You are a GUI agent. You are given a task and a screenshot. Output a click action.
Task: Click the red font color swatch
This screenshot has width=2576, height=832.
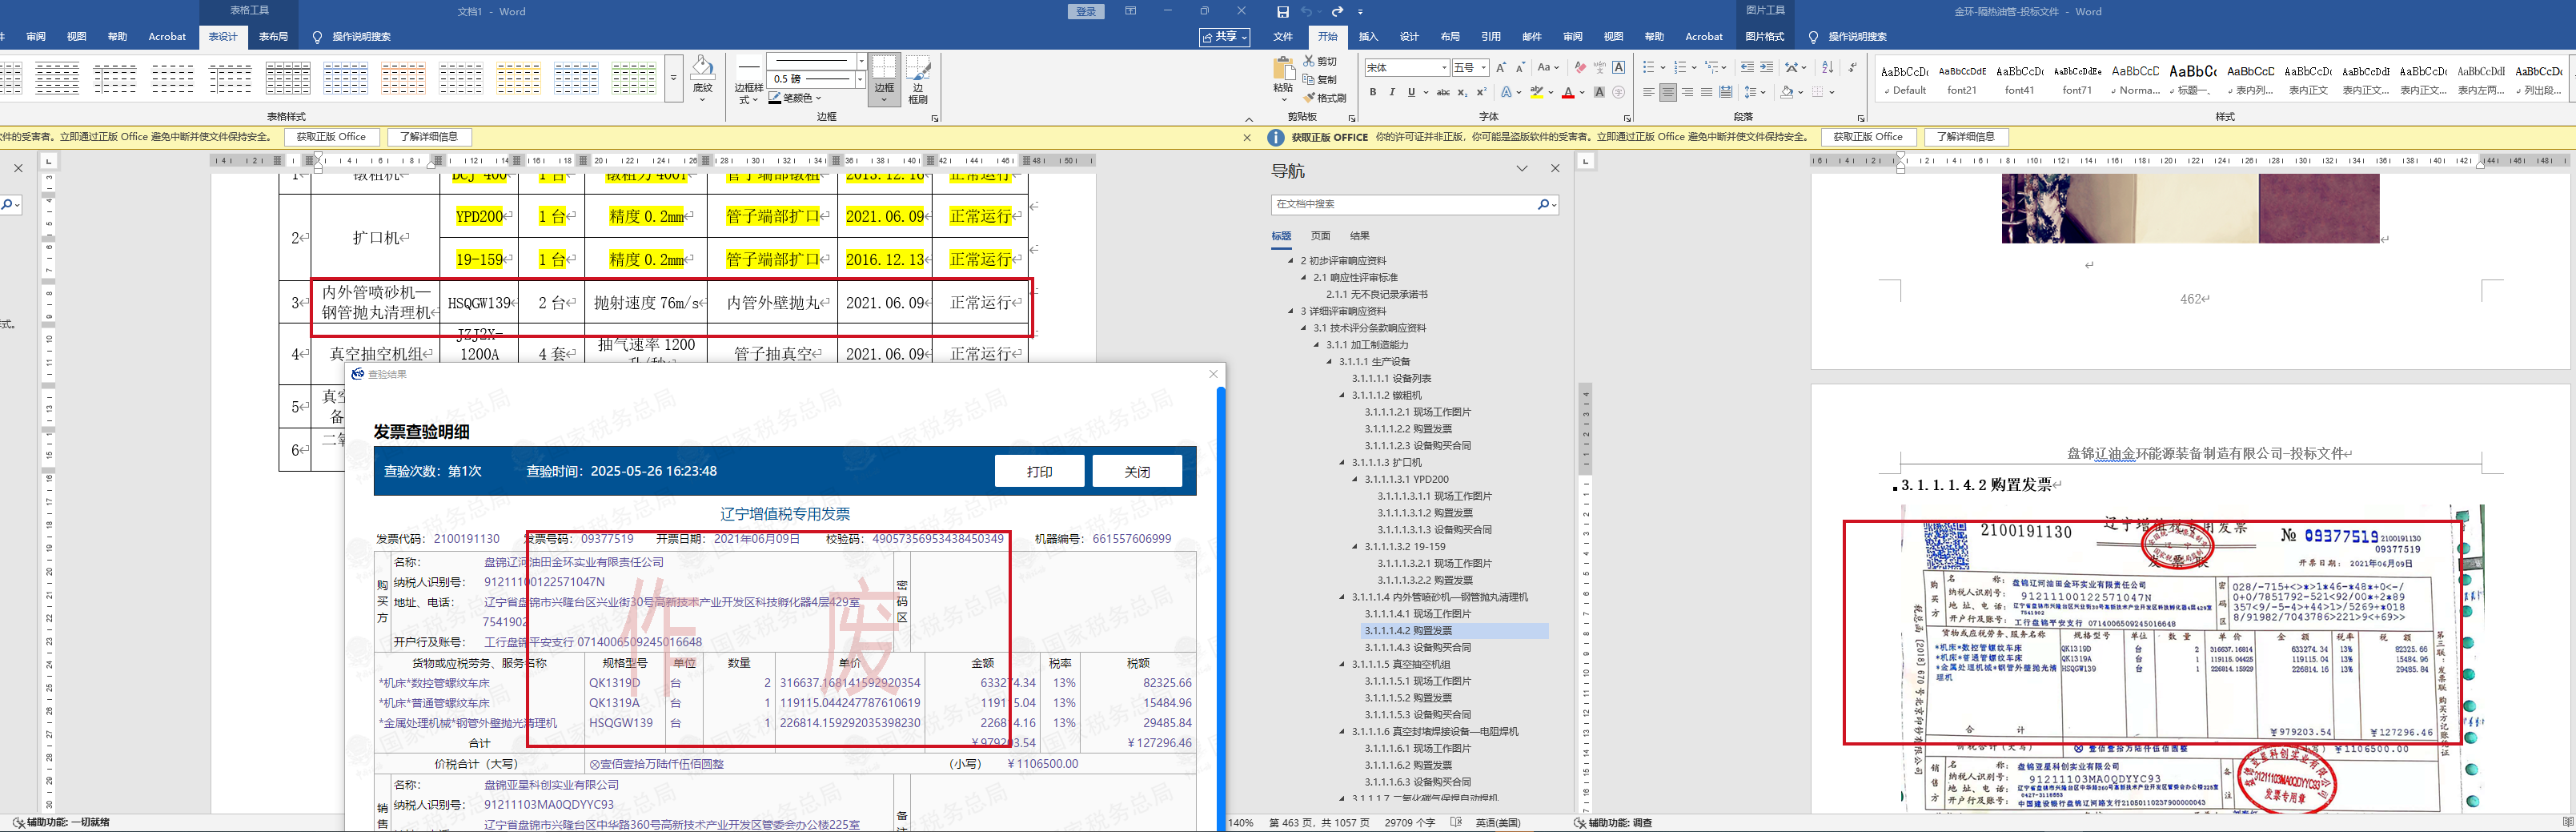1568,94
